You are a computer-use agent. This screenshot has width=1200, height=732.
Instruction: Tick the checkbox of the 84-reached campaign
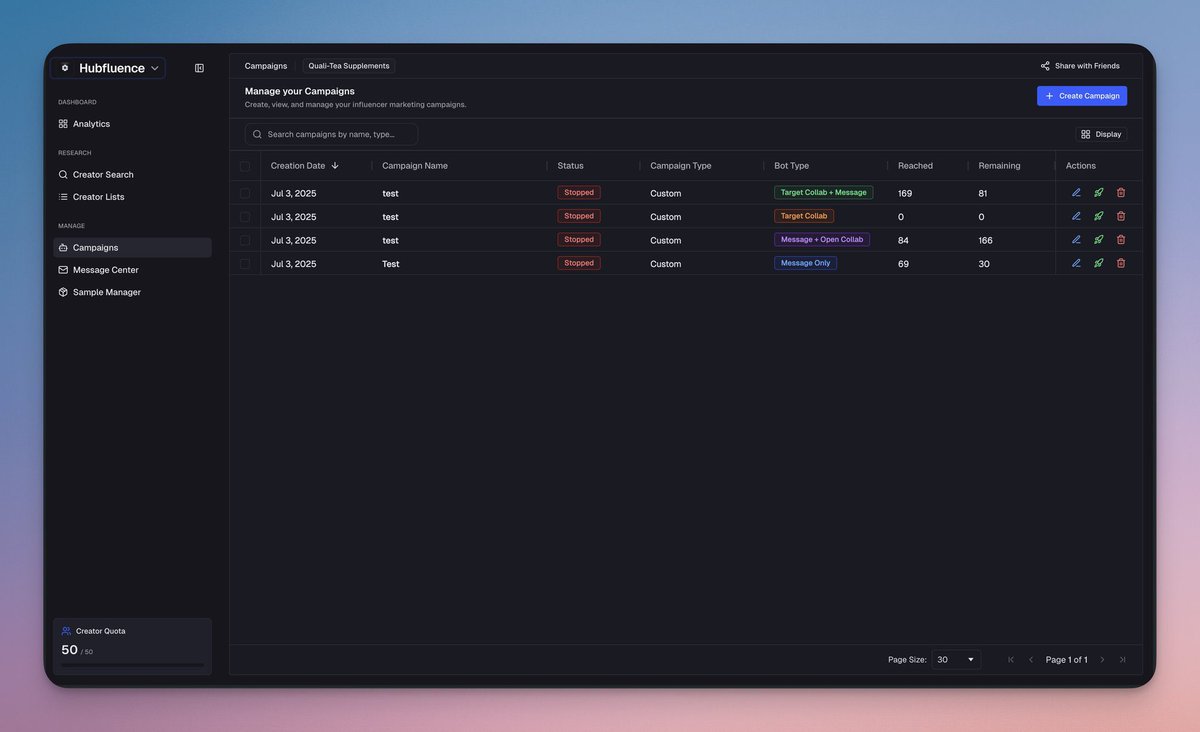click(x=245, y=240)
